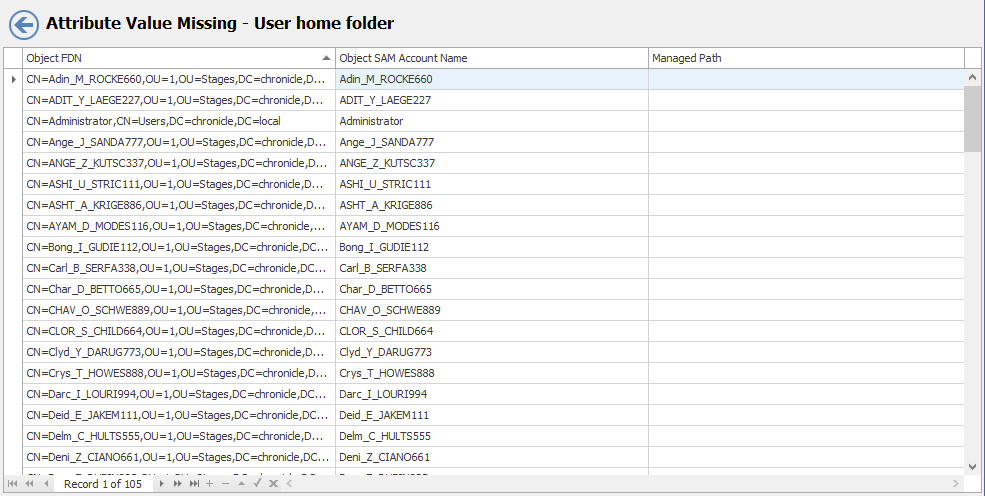985x496 pixels.
Task: Click the append record plus icon
Action: tap(209, 484)
